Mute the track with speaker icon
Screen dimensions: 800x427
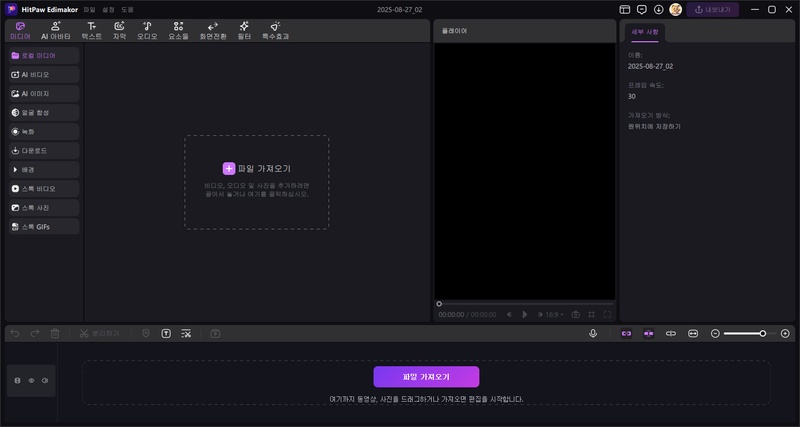point(45,381)
